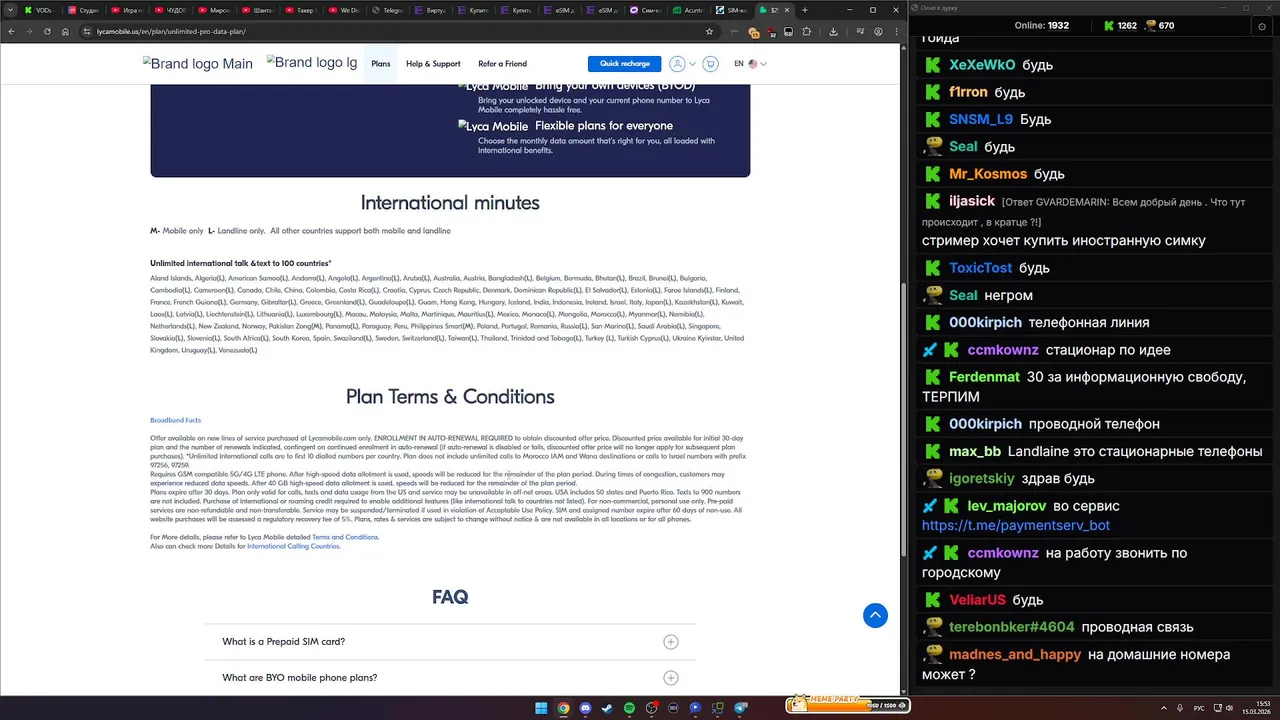Click the browser home icon

[x=64, y=31]
